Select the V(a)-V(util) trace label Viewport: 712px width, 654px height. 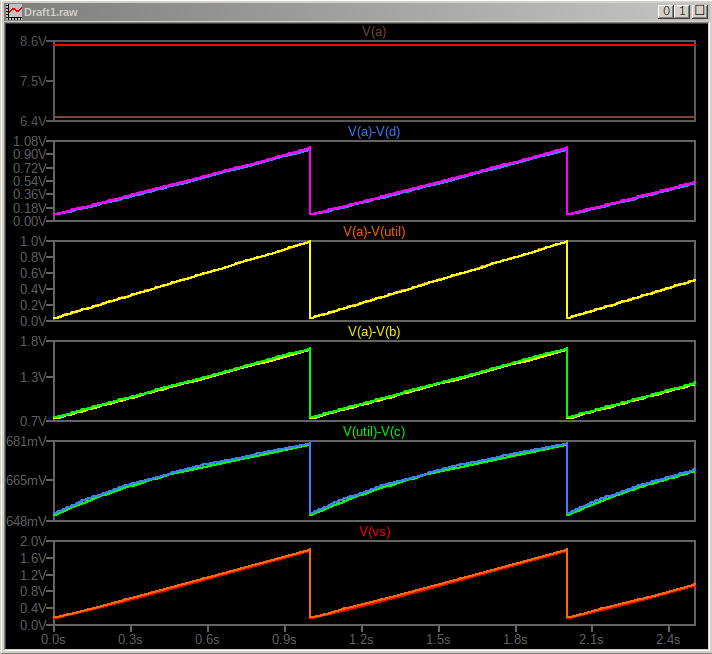point(374,232)
